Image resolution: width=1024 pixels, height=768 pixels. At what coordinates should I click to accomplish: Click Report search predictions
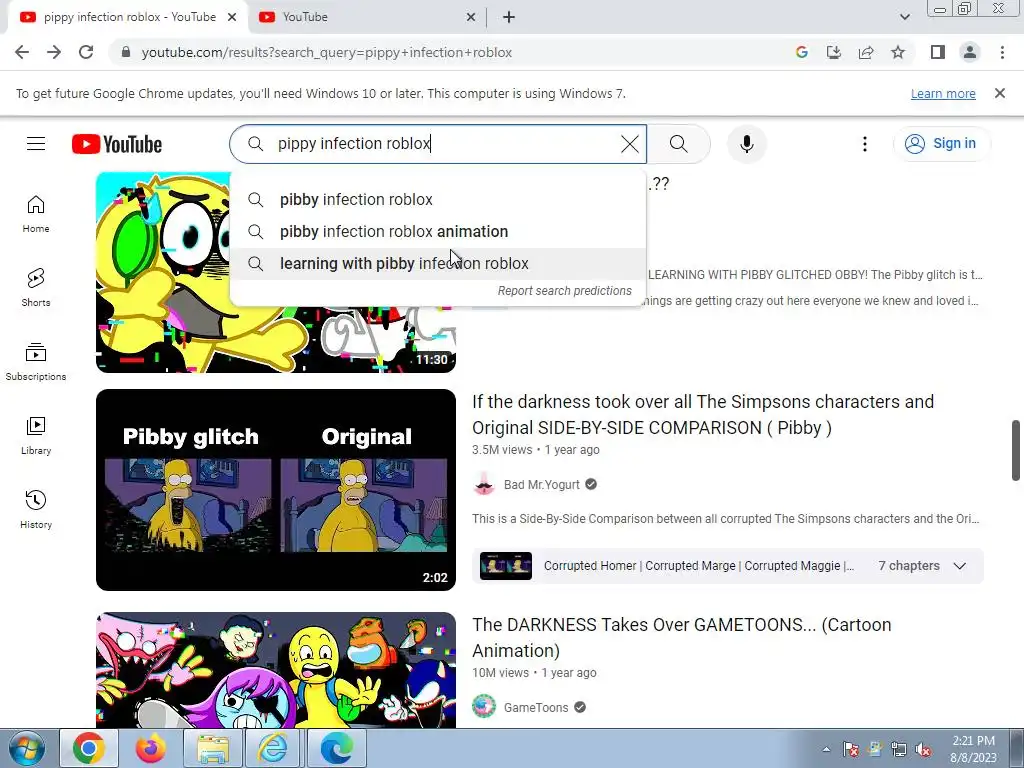click(564, 291)
